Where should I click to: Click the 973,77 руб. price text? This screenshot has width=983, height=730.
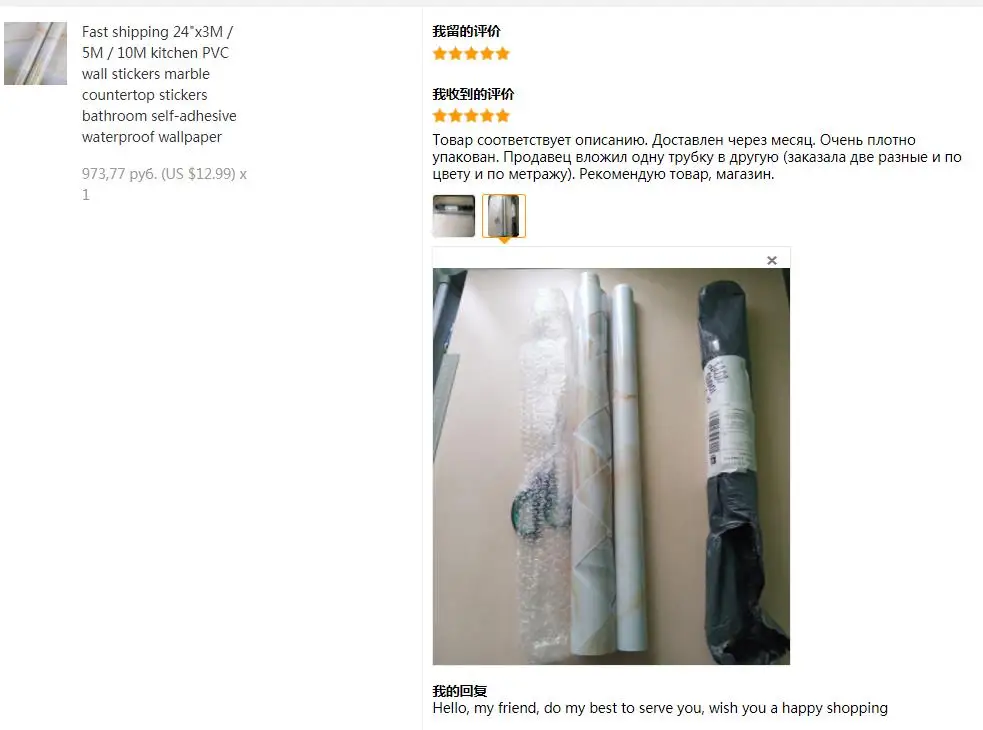tap(119, 174)
